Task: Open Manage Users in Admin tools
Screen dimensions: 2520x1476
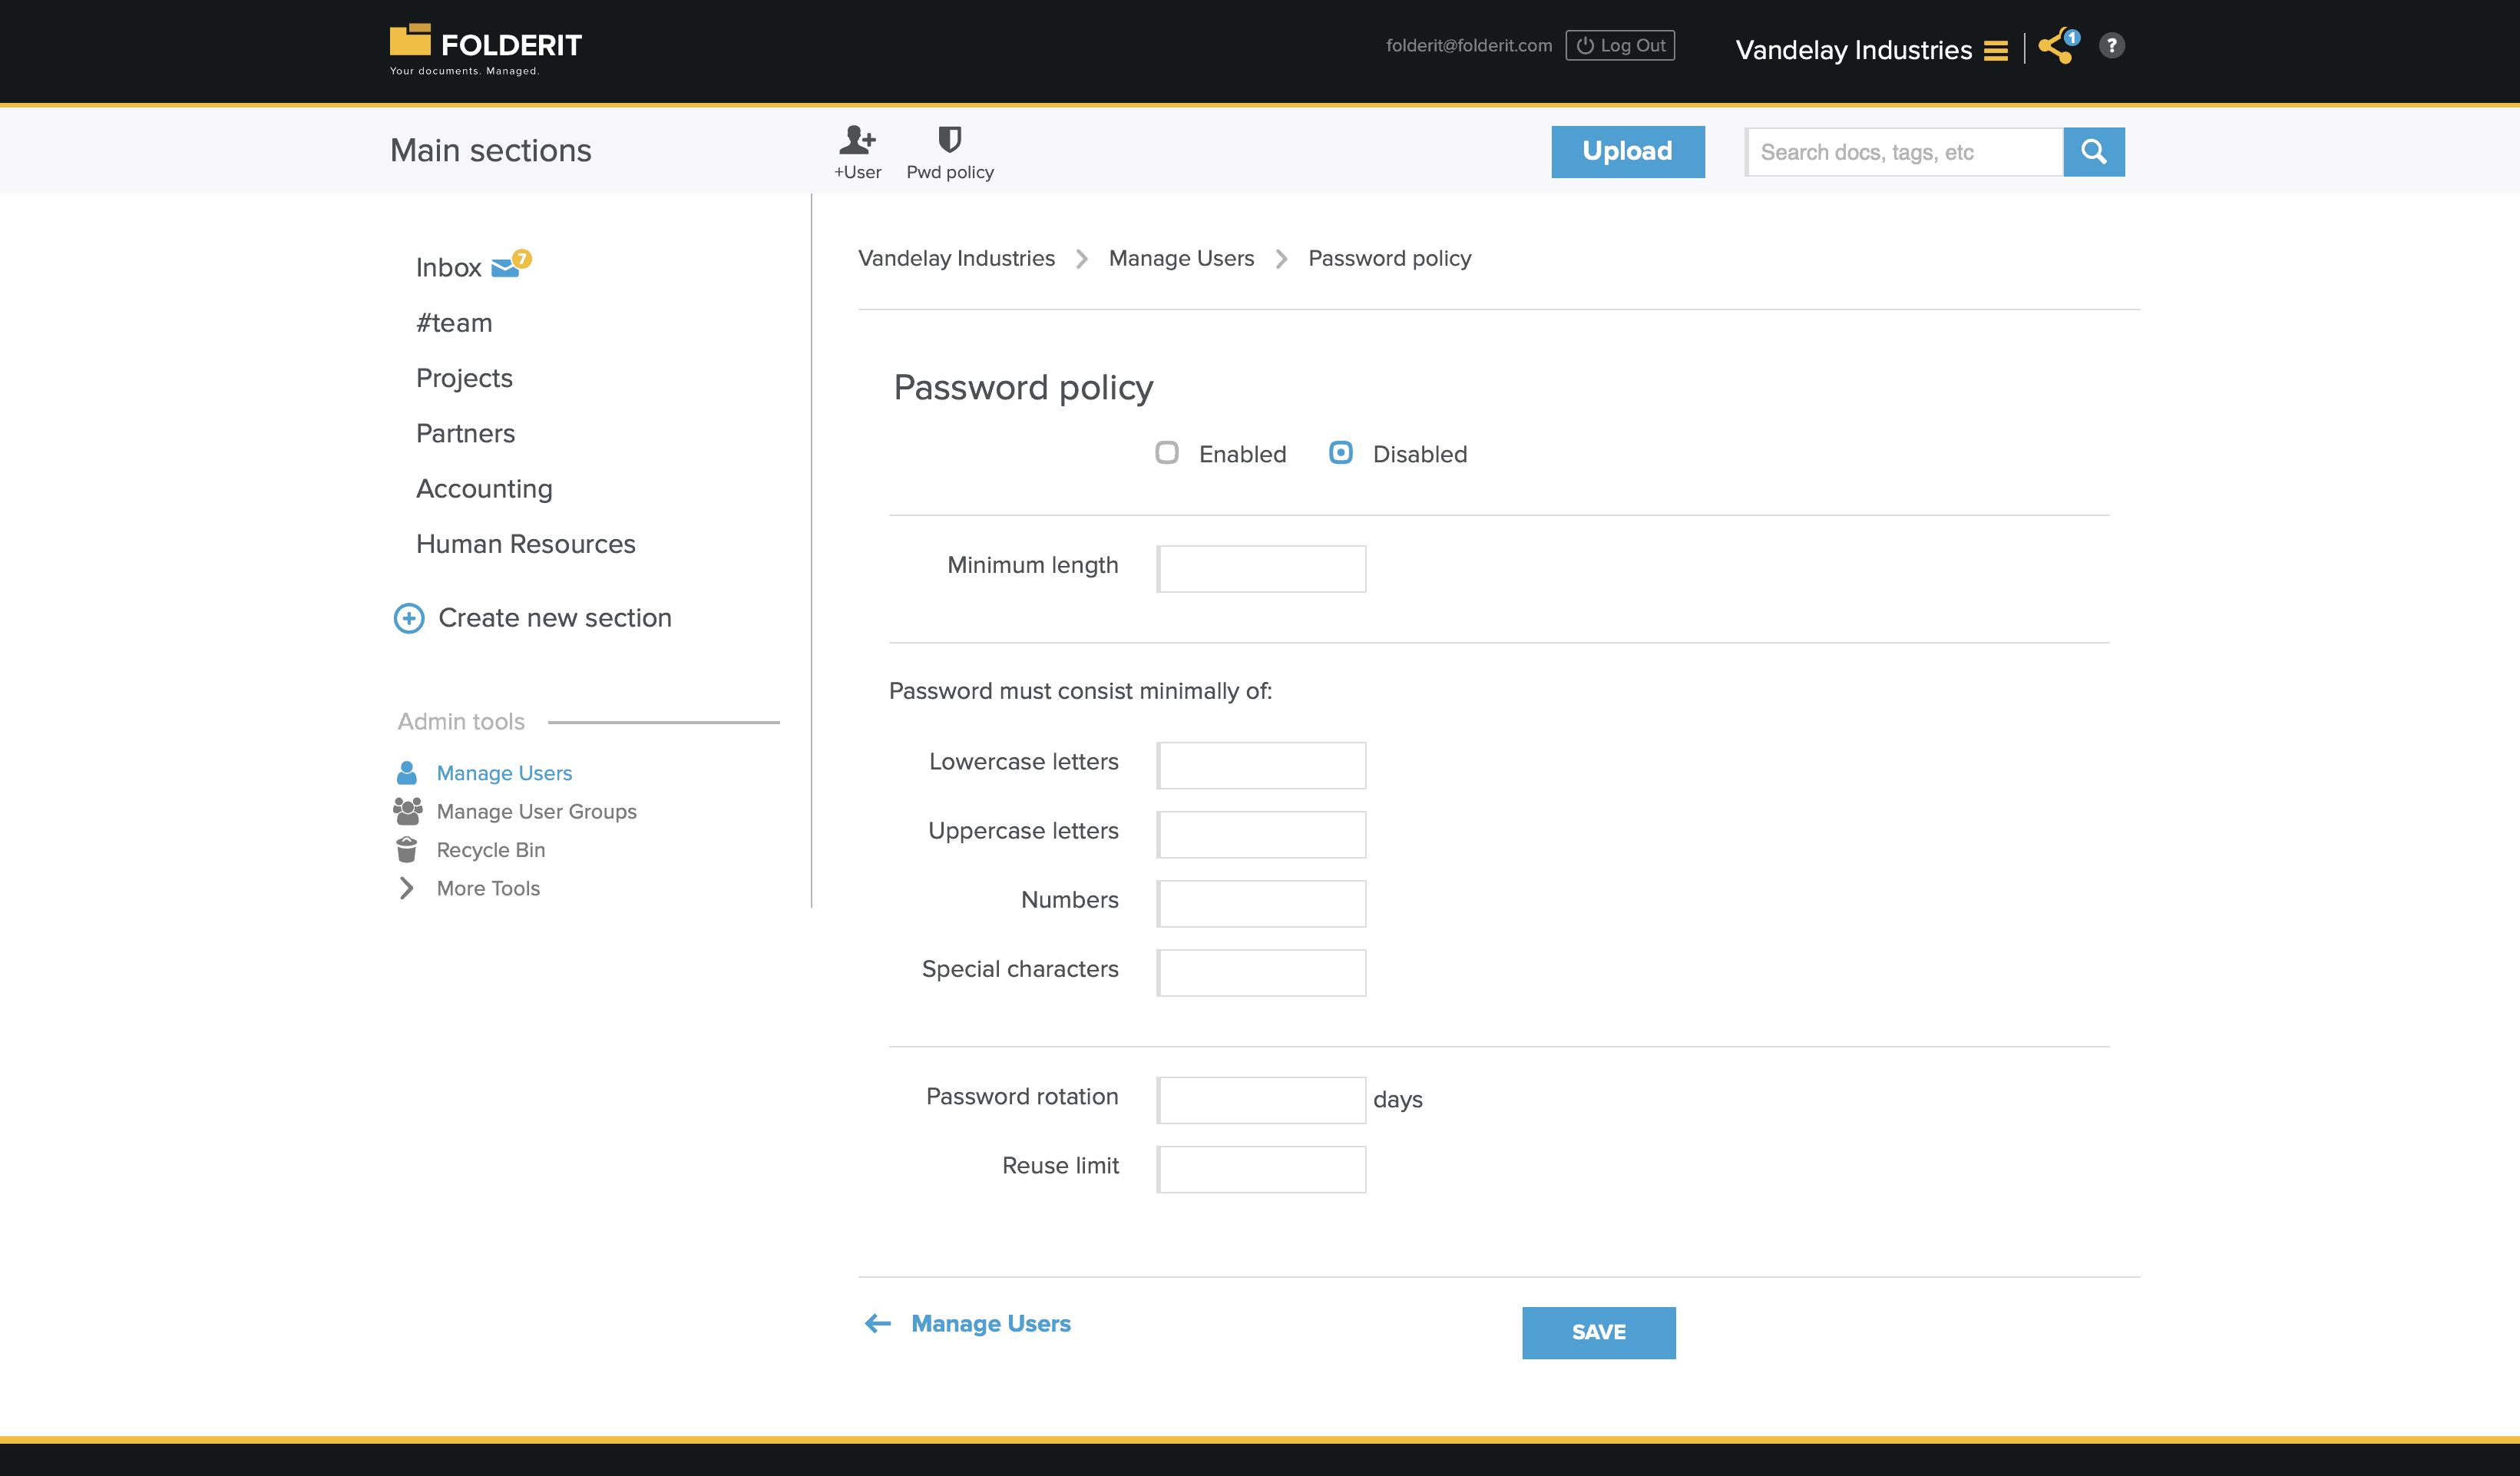Action: (x=504, y=773)
